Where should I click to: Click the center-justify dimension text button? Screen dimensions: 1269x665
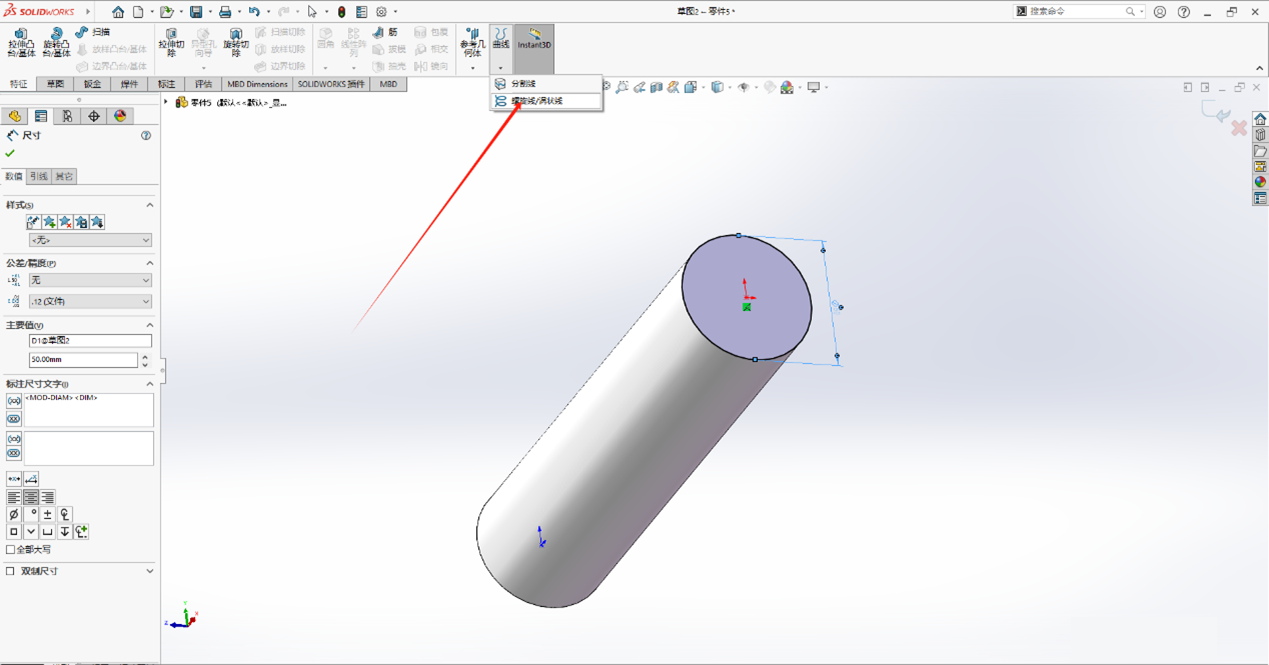31,497
